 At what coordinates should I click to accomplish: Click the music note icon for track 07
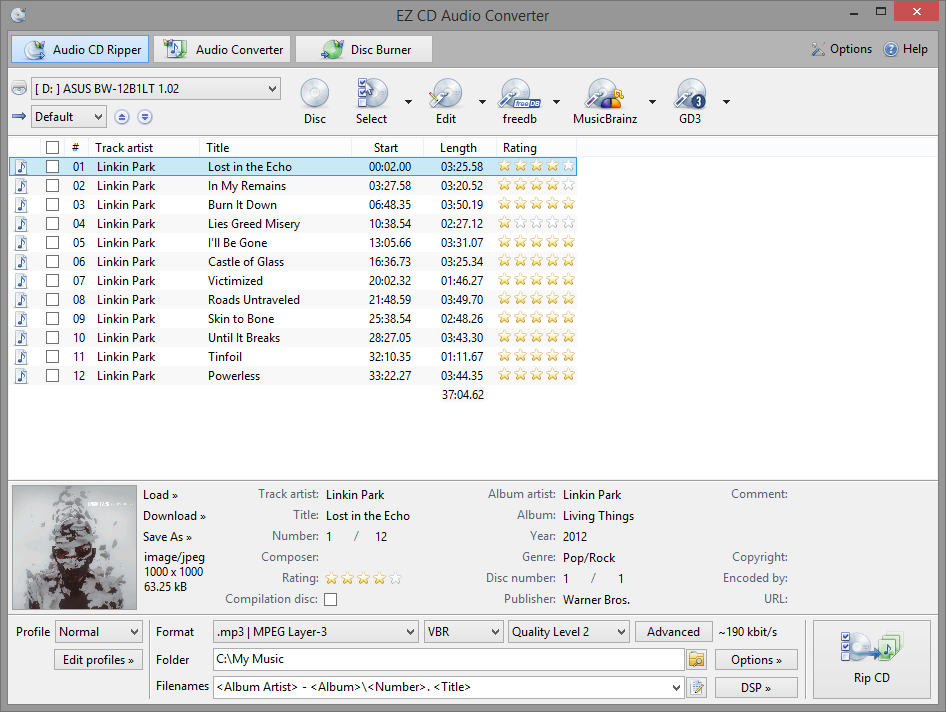point(21,281)
